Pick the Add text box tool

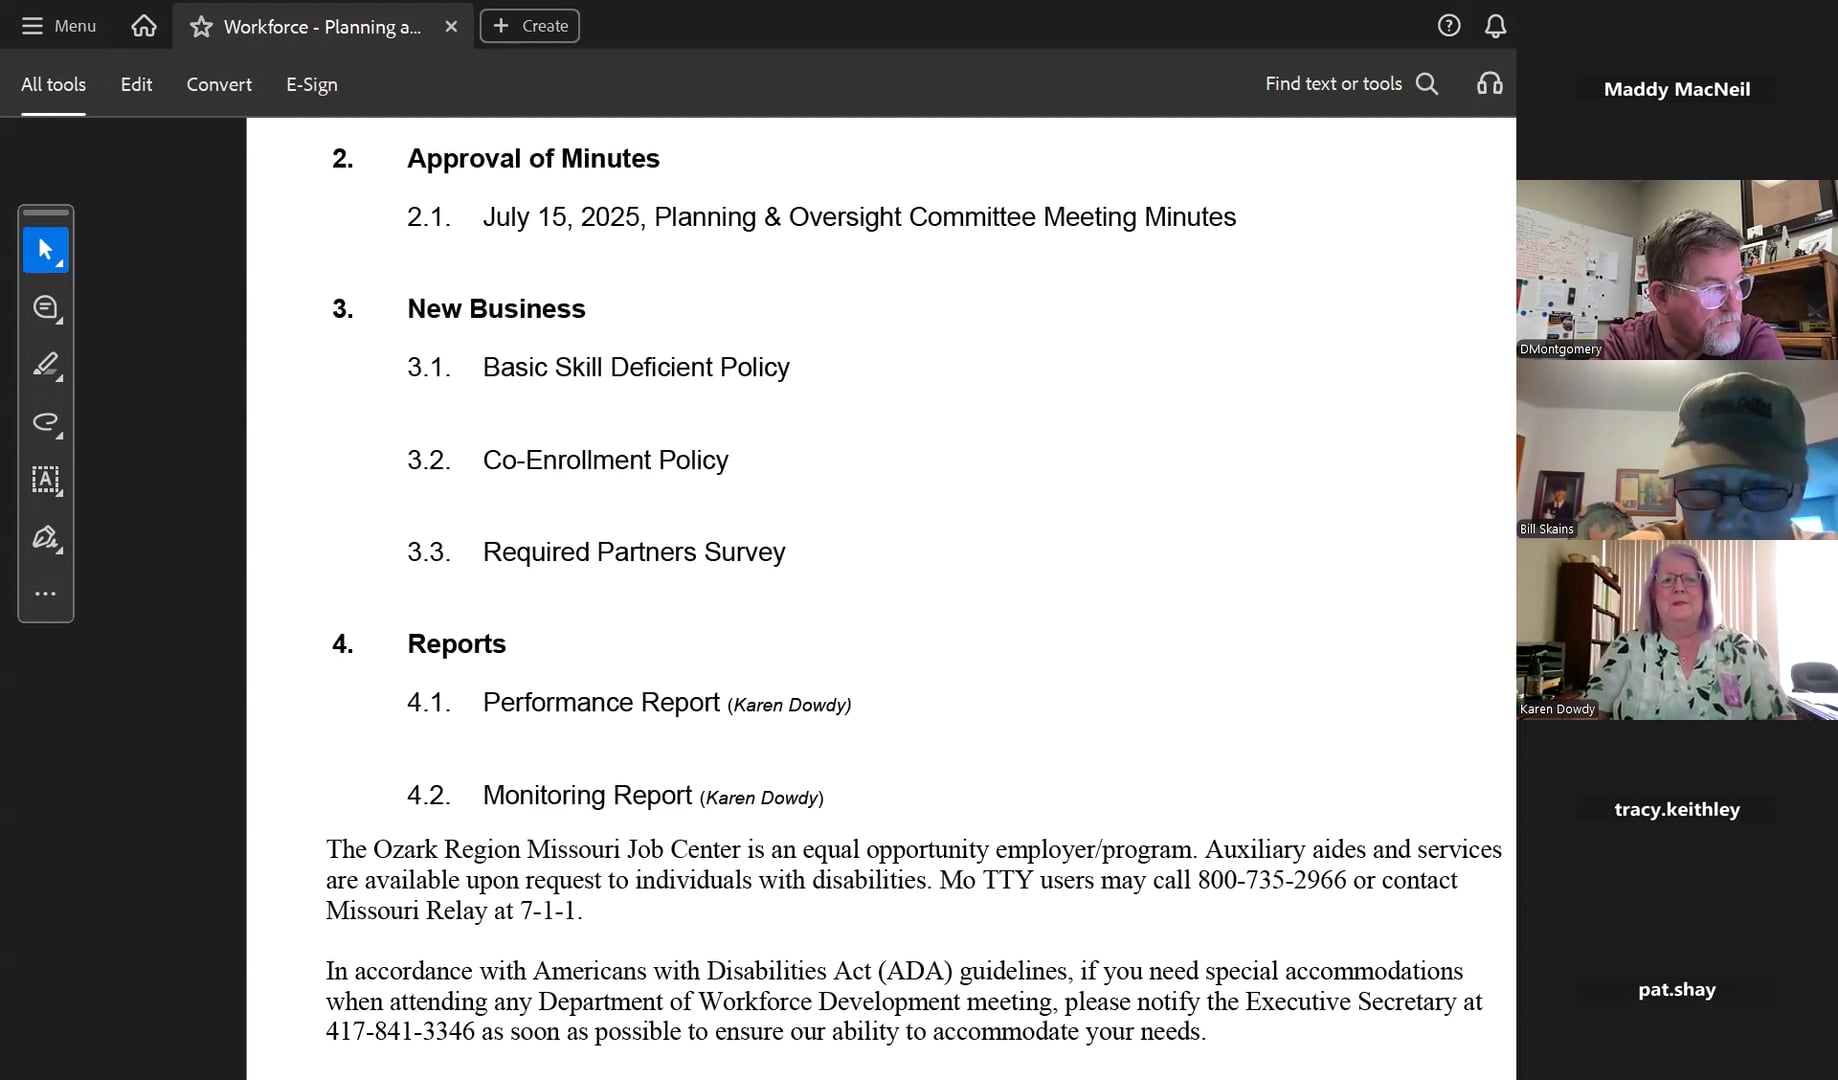[44, 480]
